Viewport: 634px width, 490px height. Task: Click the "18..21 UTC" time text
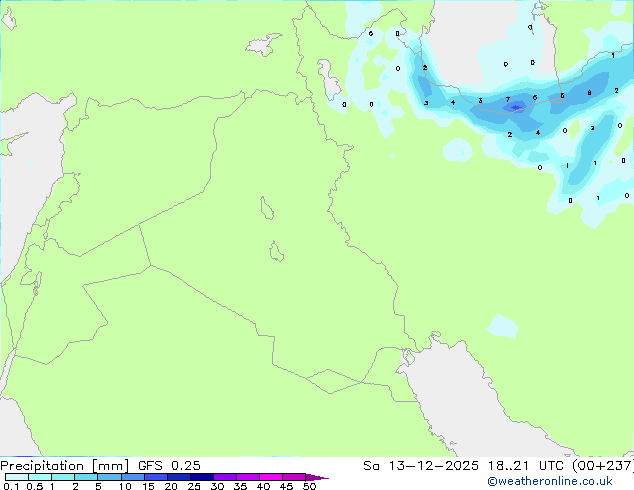point(525,466)
